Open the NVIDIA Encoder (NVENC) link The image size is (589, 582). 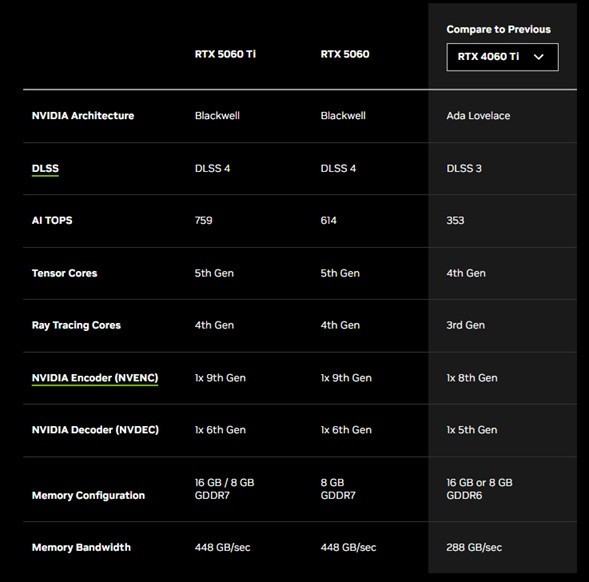pos(95,378)
